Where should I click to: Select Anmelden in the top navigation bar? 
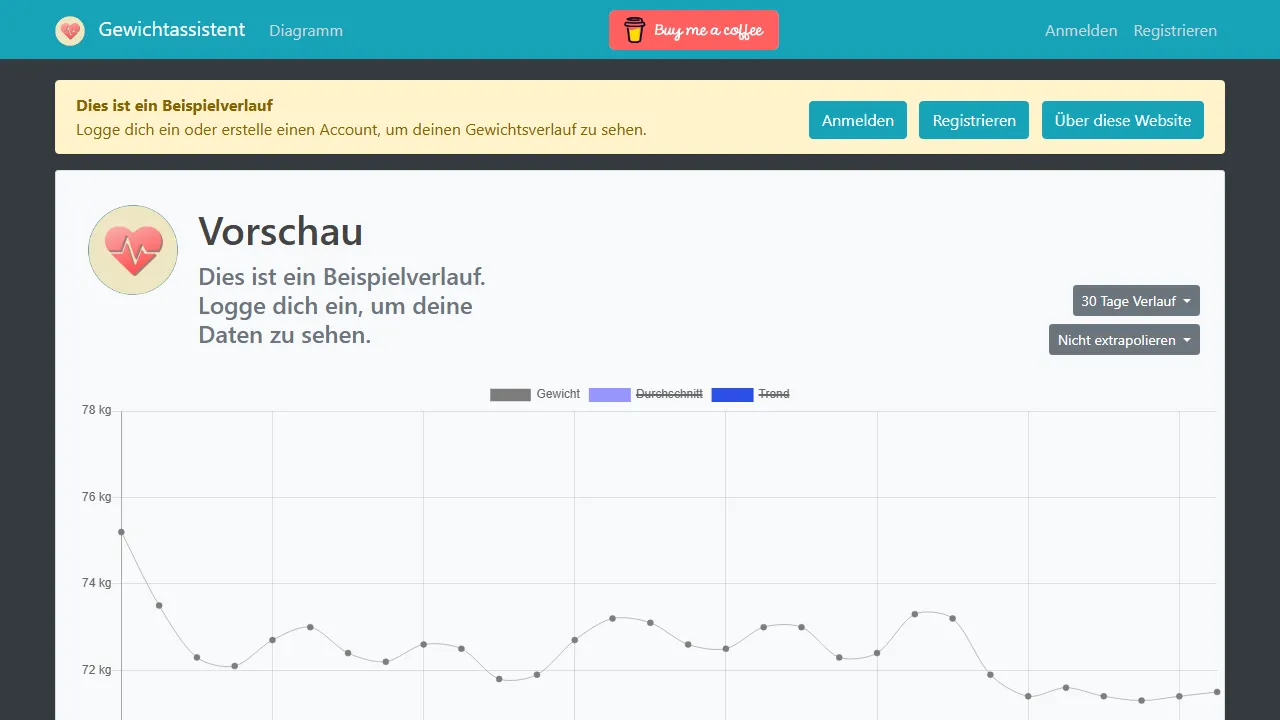click(x=1081, y=30)
